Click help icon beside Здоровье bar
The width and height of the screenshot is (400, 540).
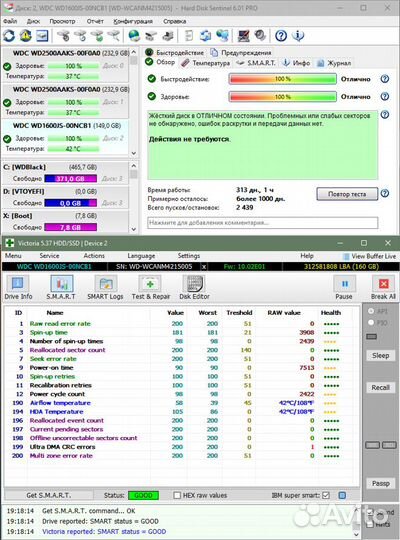[385, 96]
